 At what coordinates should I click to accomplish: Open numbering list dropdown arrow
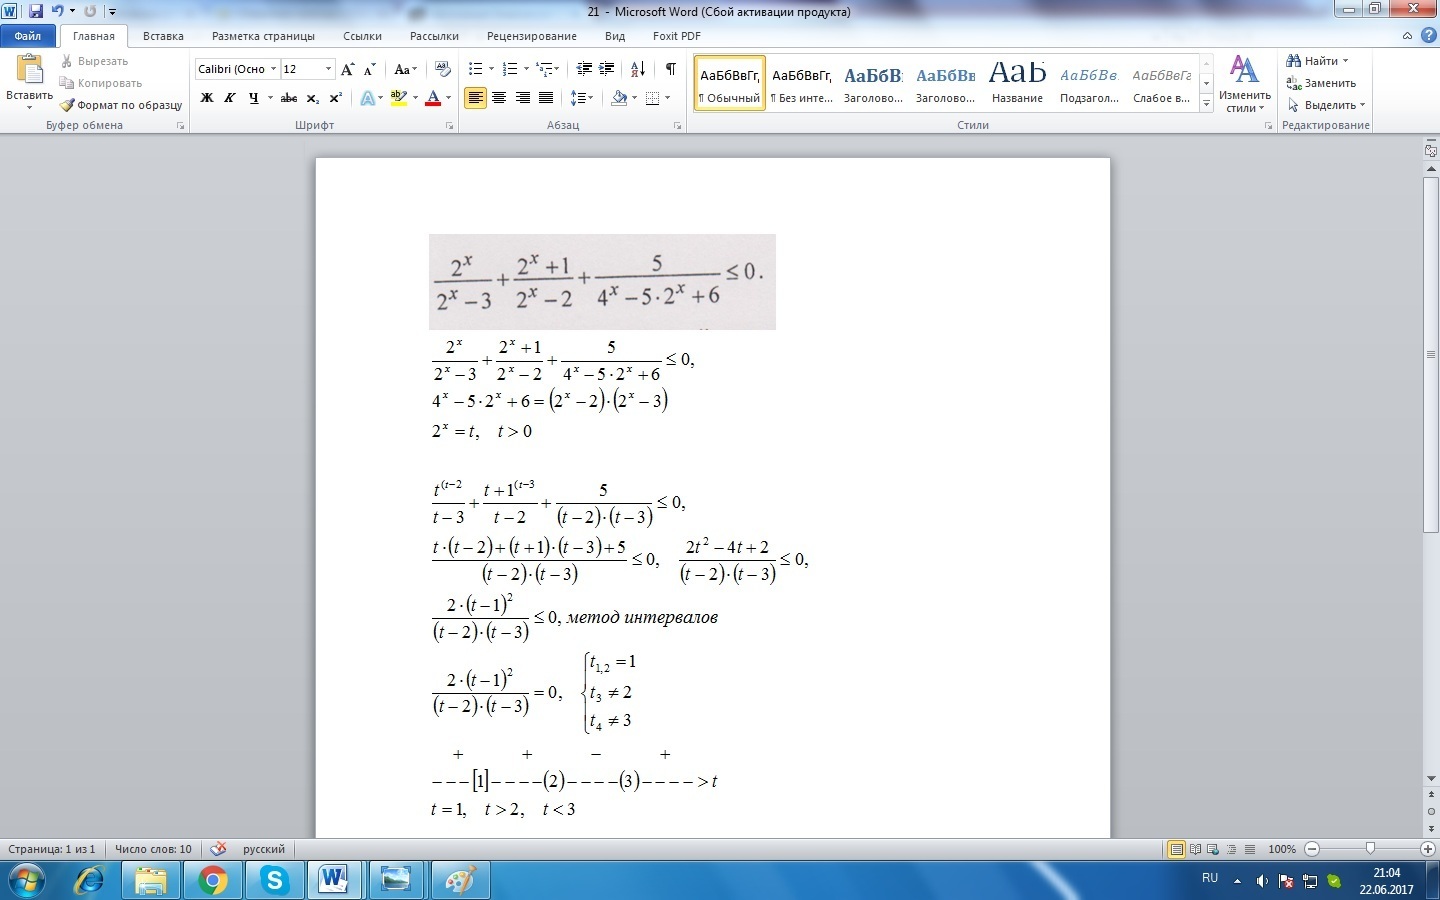tap(526, 69)
